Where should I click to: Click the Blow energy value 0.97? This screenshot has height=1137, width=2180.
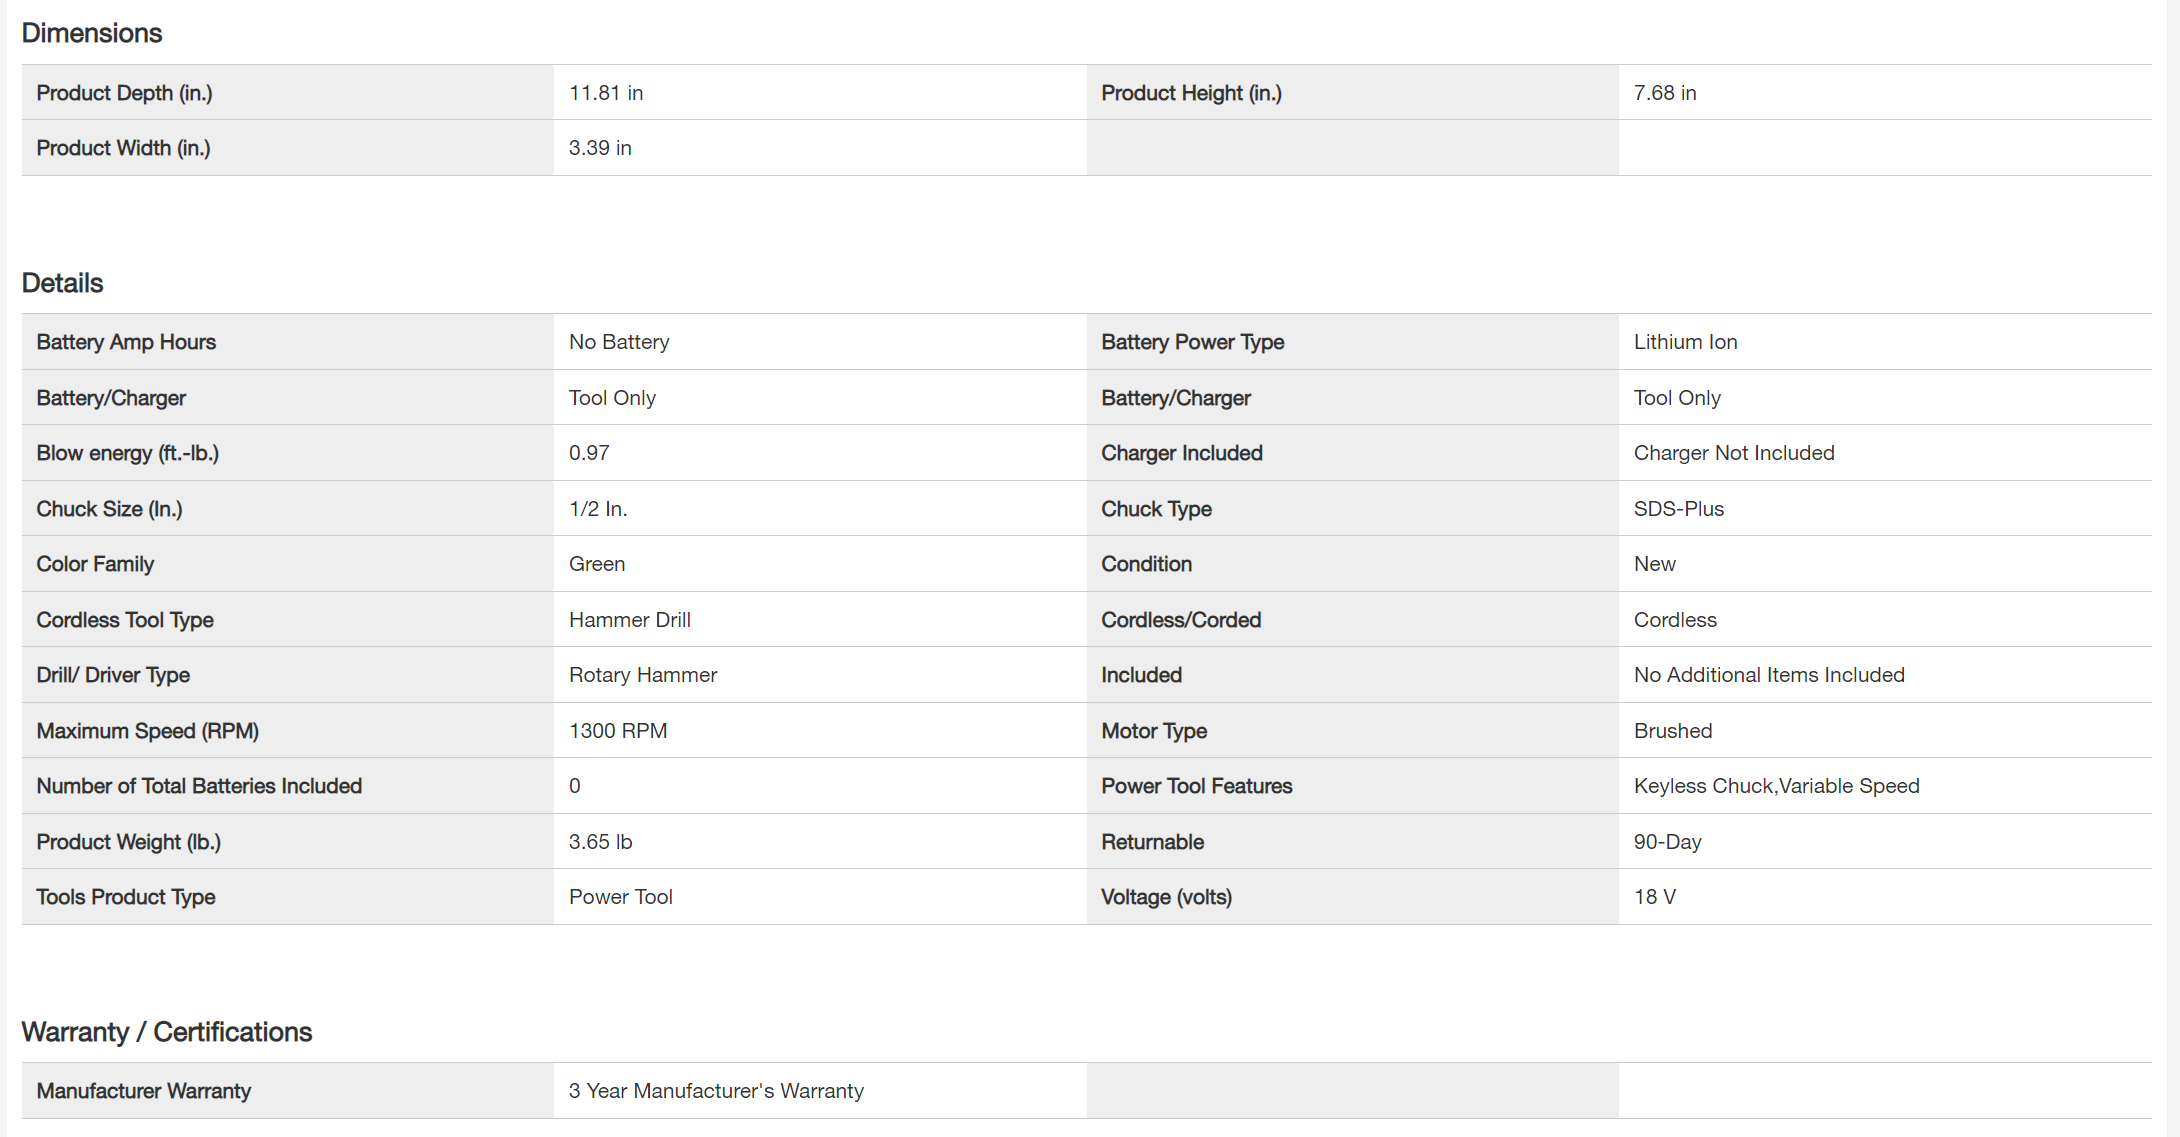(x=588, y=453)
